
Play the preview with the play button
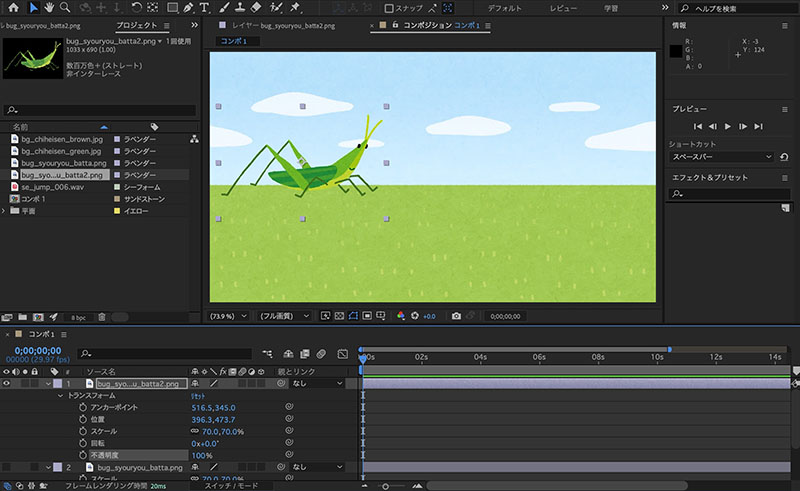[728, 127]
